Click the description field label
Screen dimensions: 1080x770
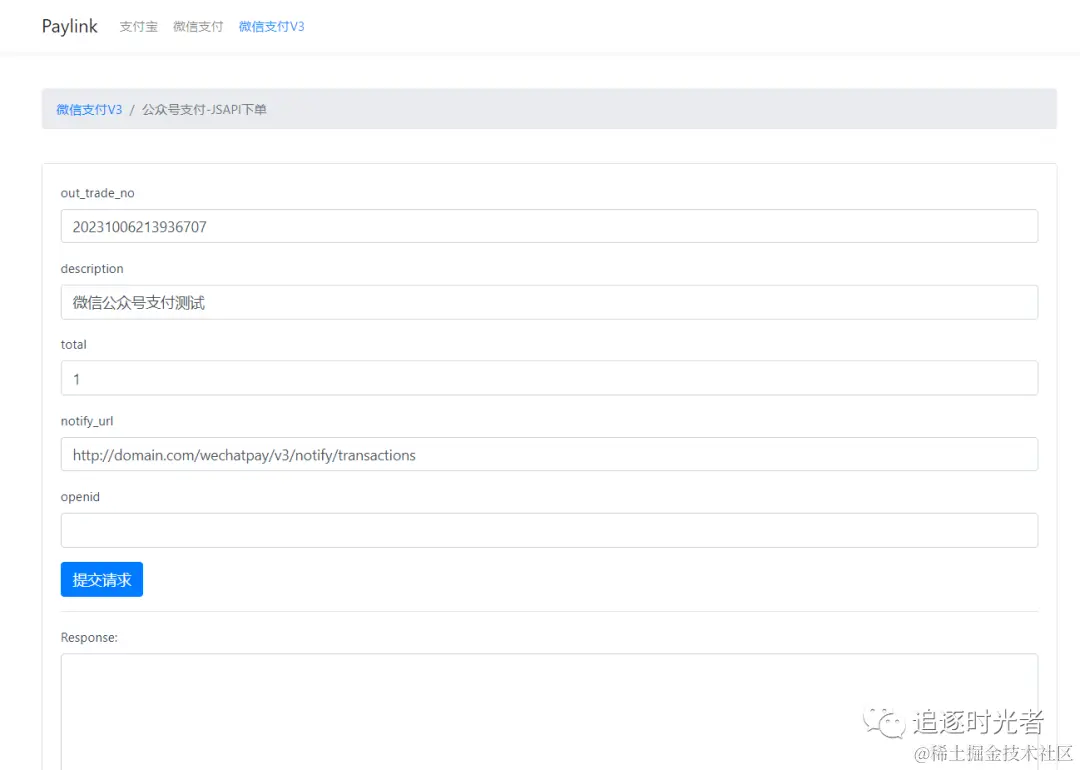coord(92,269)
